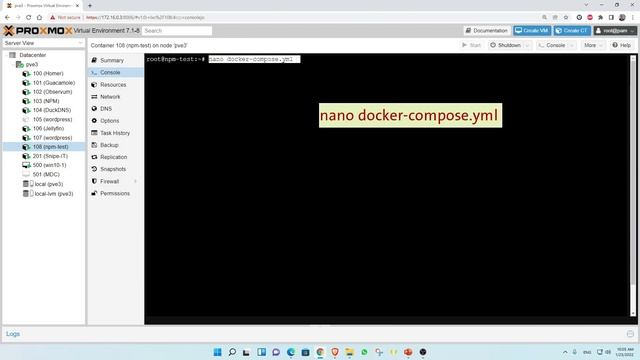Select container 103 (NPM)

pyautogui.click(x=46, y=101)
